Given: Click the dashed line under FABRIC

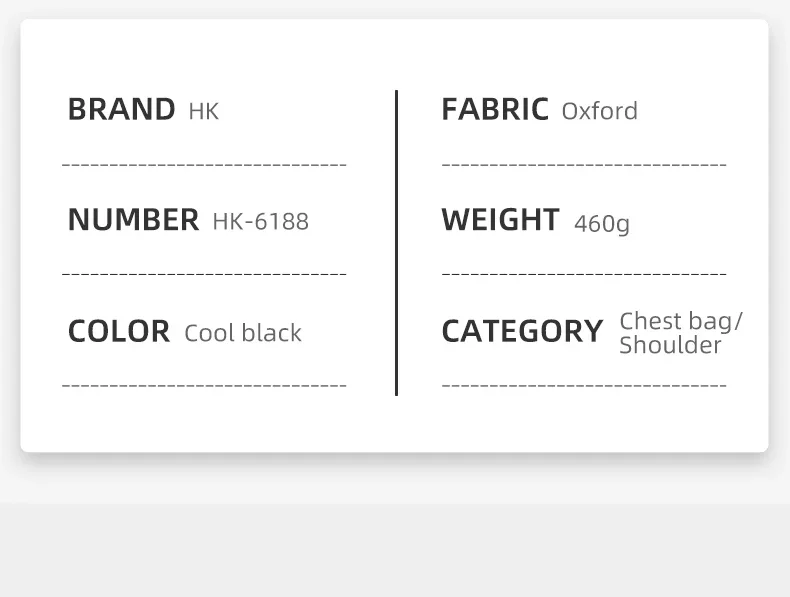Looking at the screenshot, I should (584, 164).
